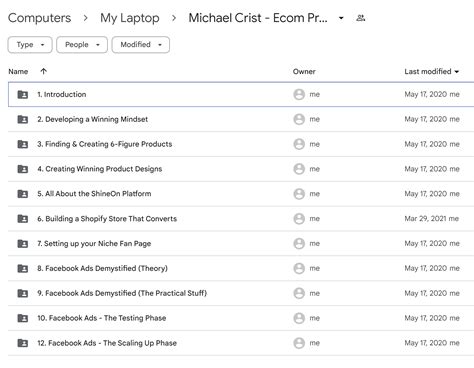Click folder icon for 5. All About the ShineOn Platform
Viewport: 474px width, 368px height.
23,194
